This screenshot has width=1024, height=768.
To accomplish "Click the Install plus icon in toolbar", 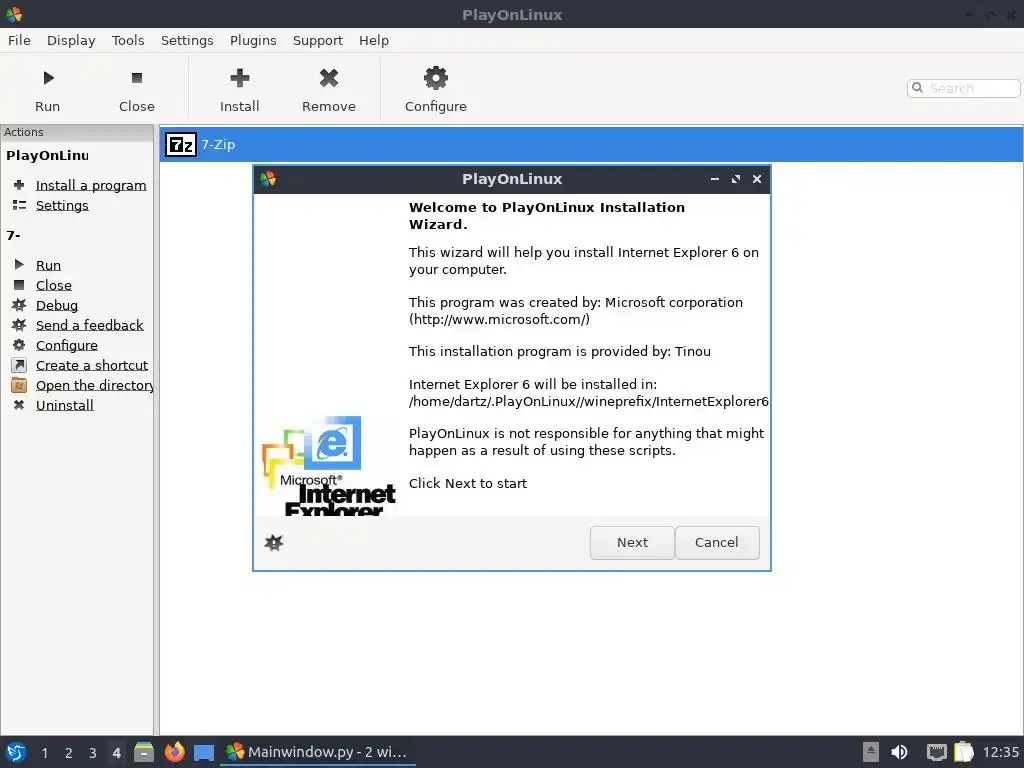I will 240,78.
